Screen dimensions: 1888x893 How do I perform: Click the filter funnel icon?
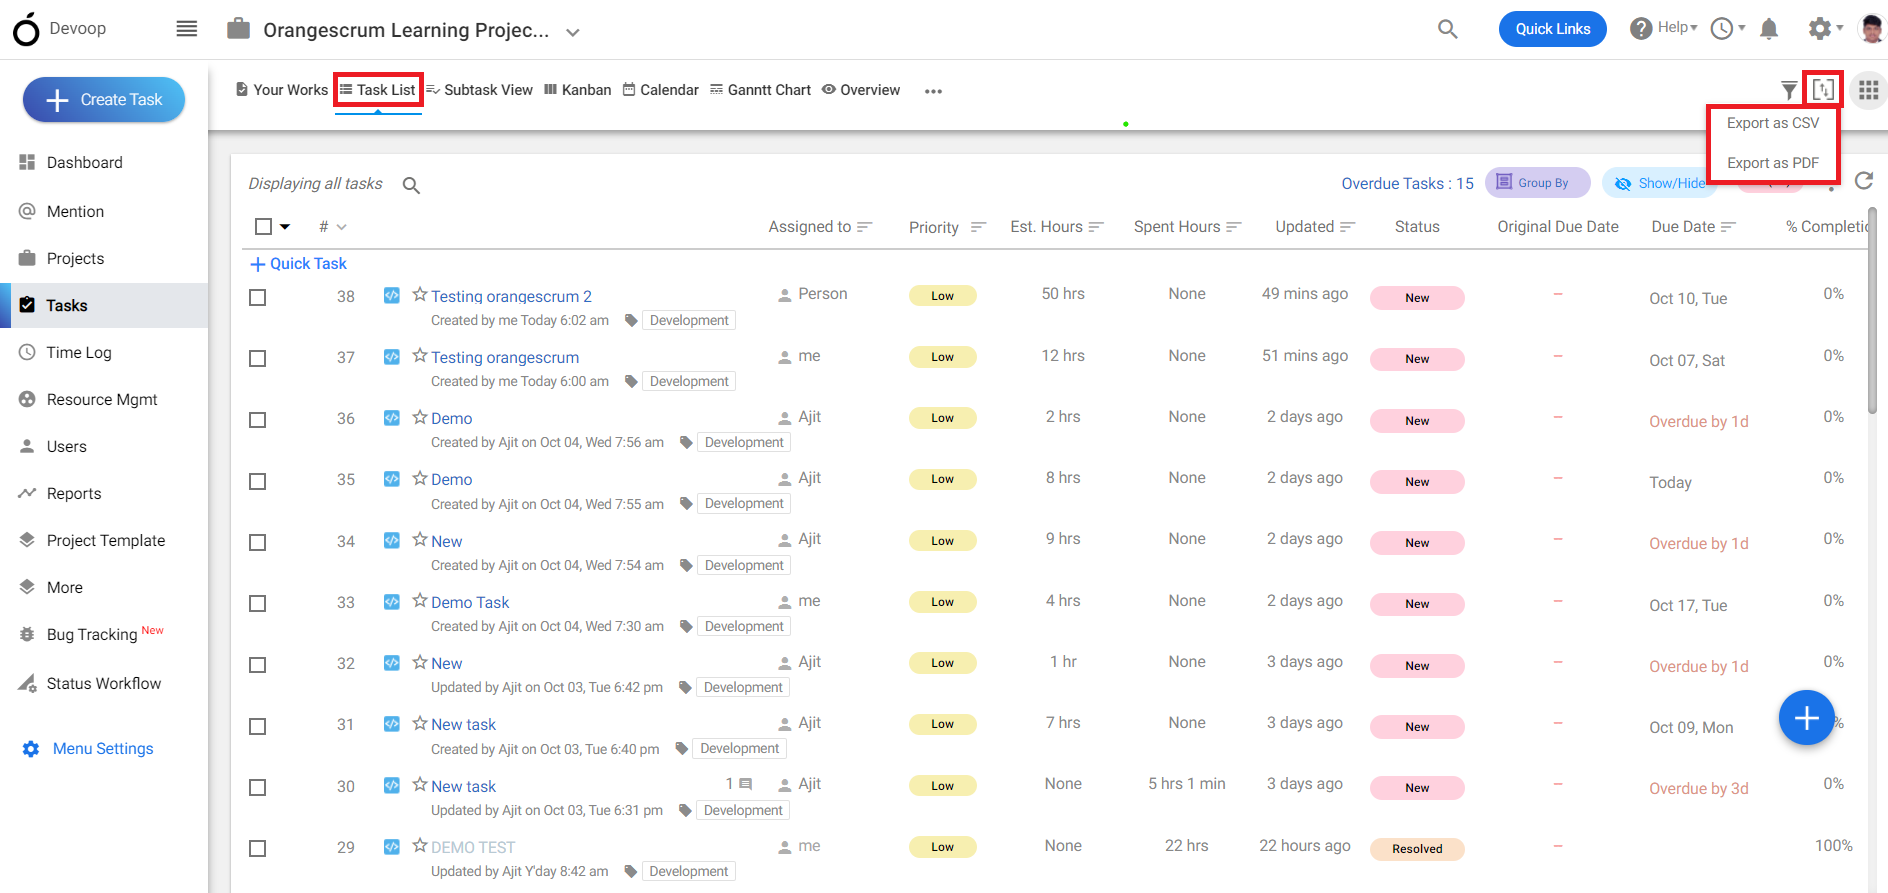[1789, 90]
